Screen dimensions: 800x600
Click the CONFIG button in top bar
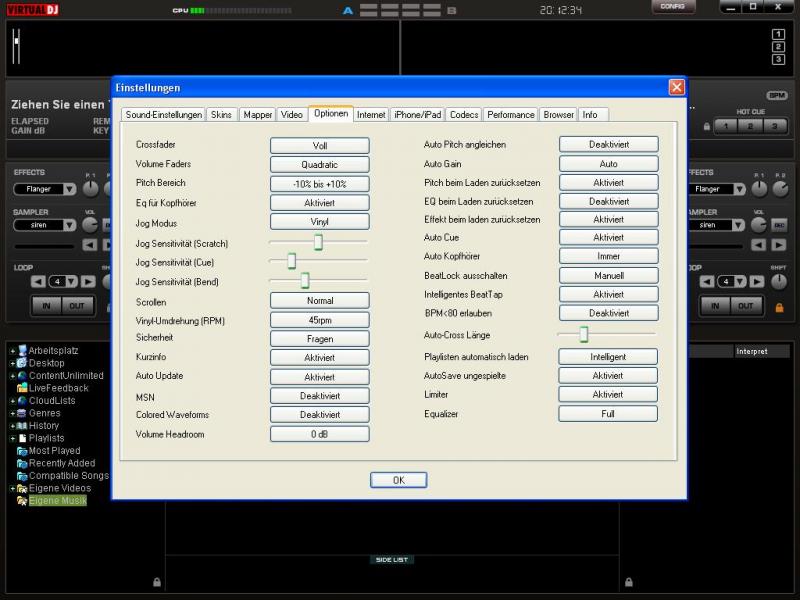click(673, 7)
